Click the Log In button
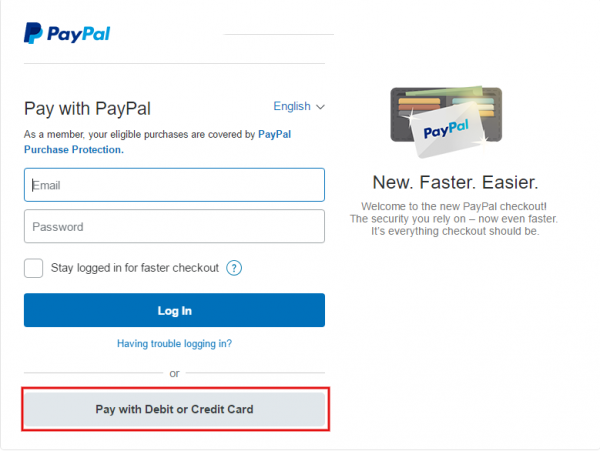 coord(174,310)
